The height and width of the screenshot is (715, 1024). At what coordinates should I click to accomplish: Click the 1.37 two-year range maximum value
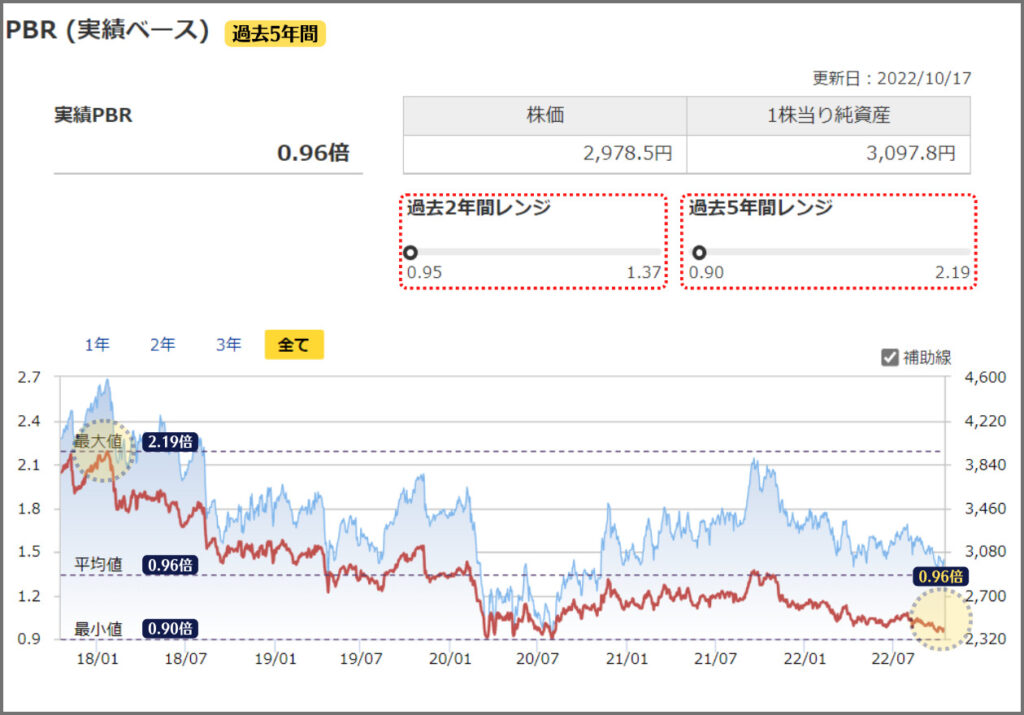click(644, 272)
